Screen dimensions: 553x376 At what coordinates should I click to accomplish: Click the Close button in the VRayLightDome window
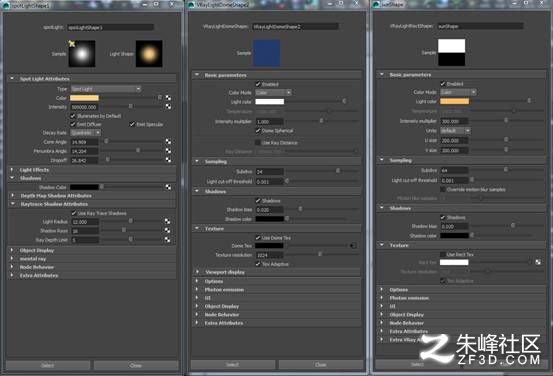point(321,364)
